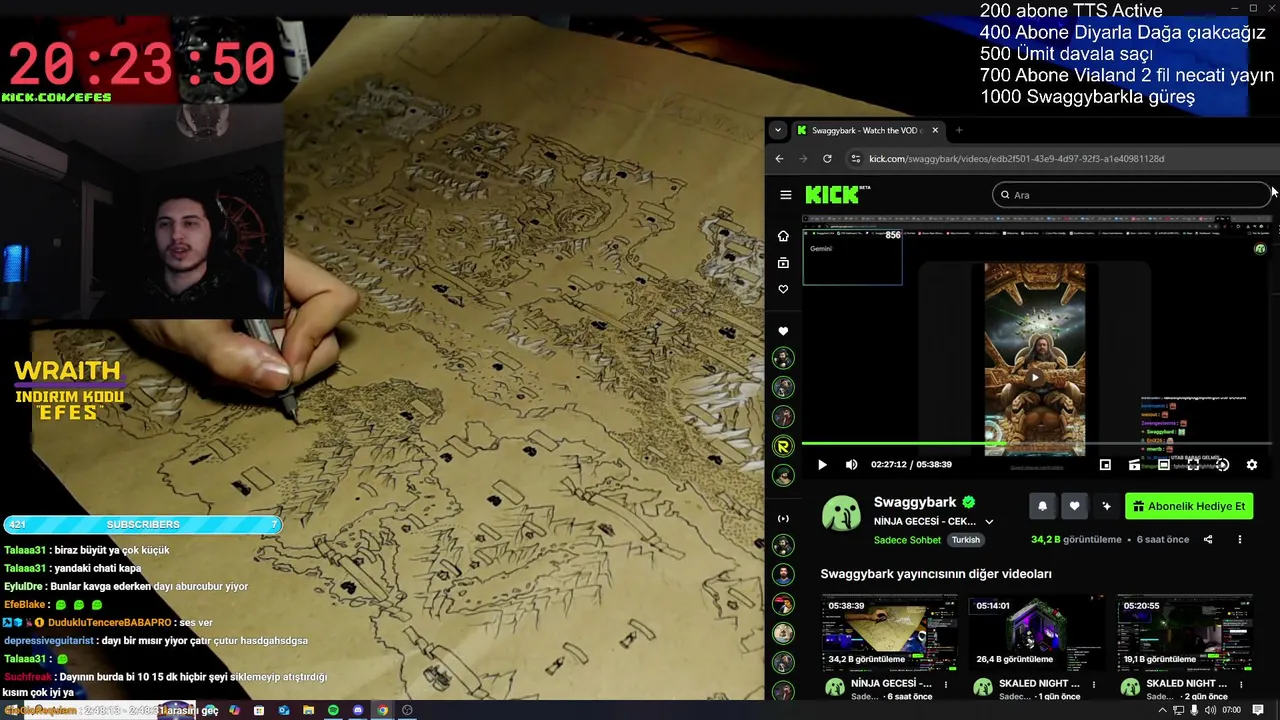
Task: Enter fullscreen on the video player
Action: pyautogui.click(x=1193, y=464)
